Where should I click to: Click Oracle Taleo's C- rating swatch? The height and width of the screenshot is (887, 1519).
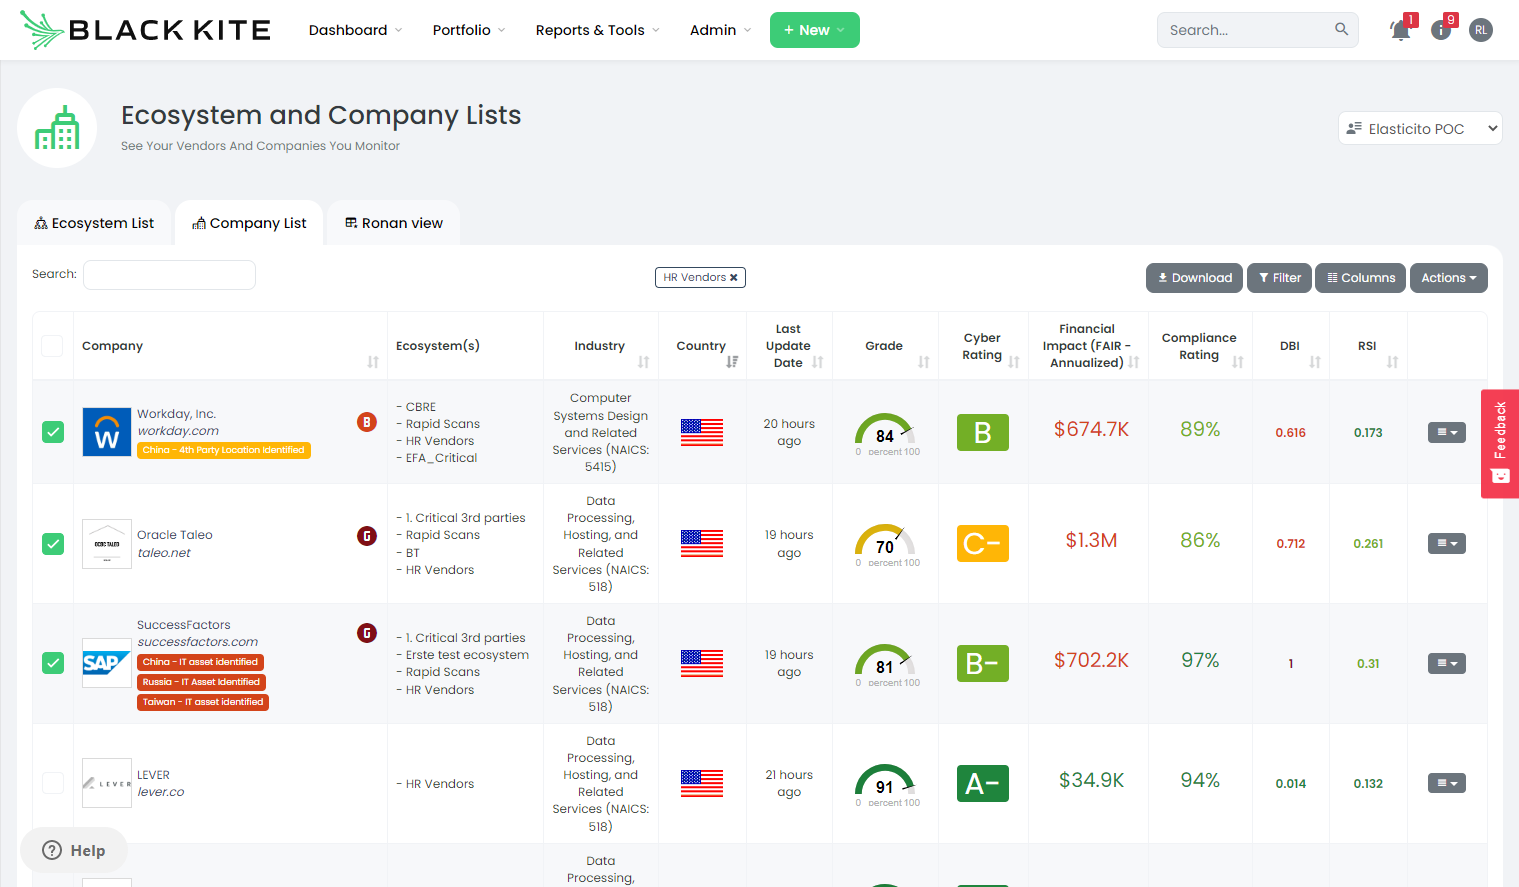[x=983, y=543]
